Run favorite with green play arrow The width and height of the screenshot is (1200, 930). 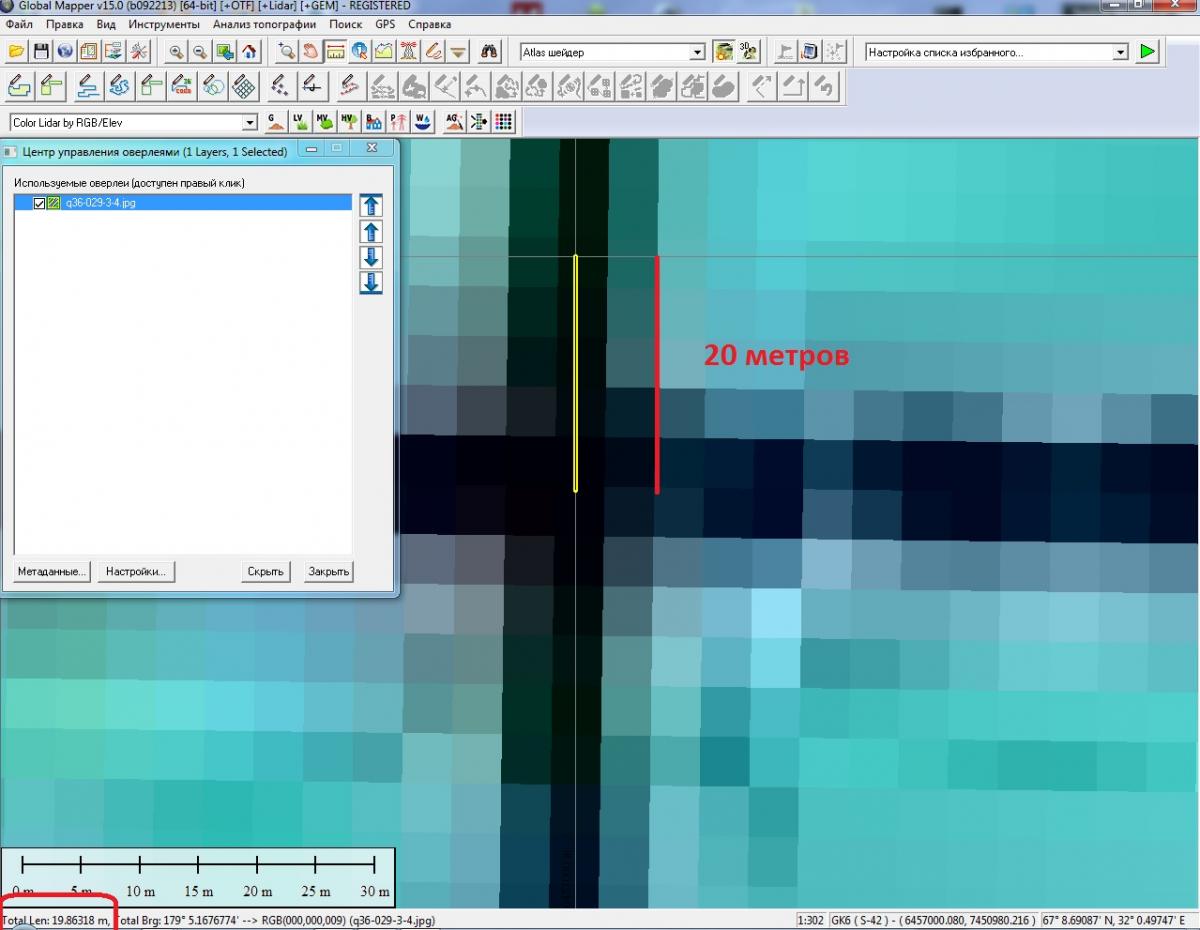point(1147,51)
